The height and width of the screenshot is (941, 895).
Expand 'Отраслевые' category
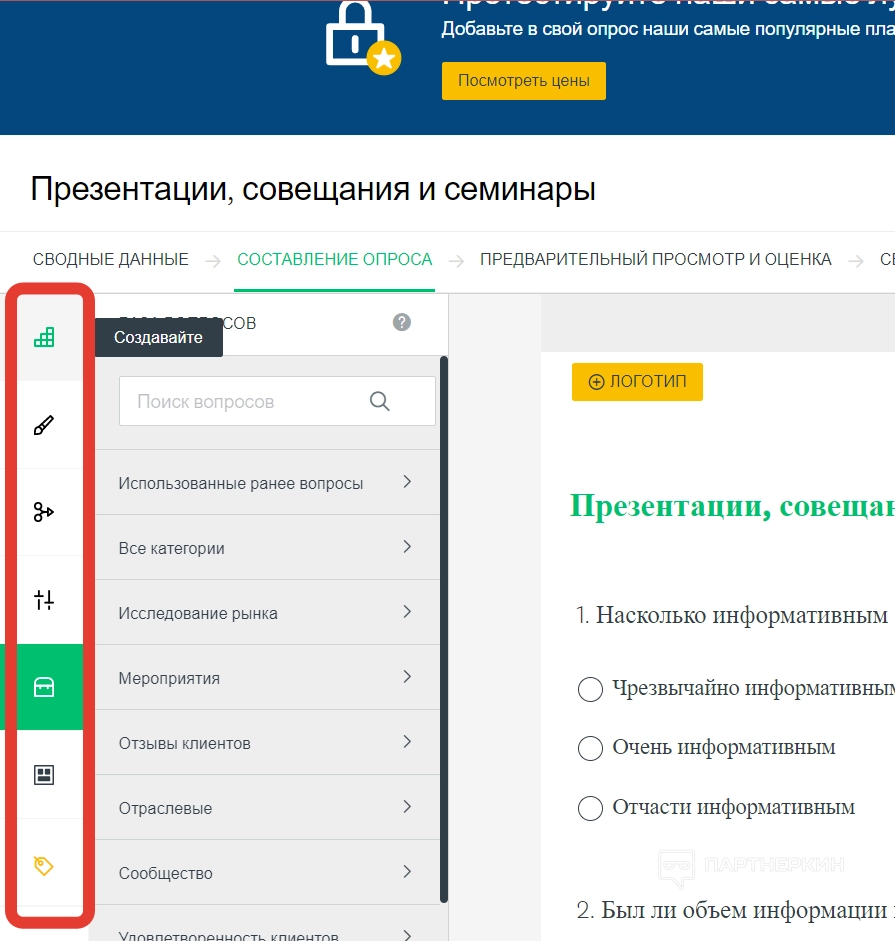[x=267, y=807]
